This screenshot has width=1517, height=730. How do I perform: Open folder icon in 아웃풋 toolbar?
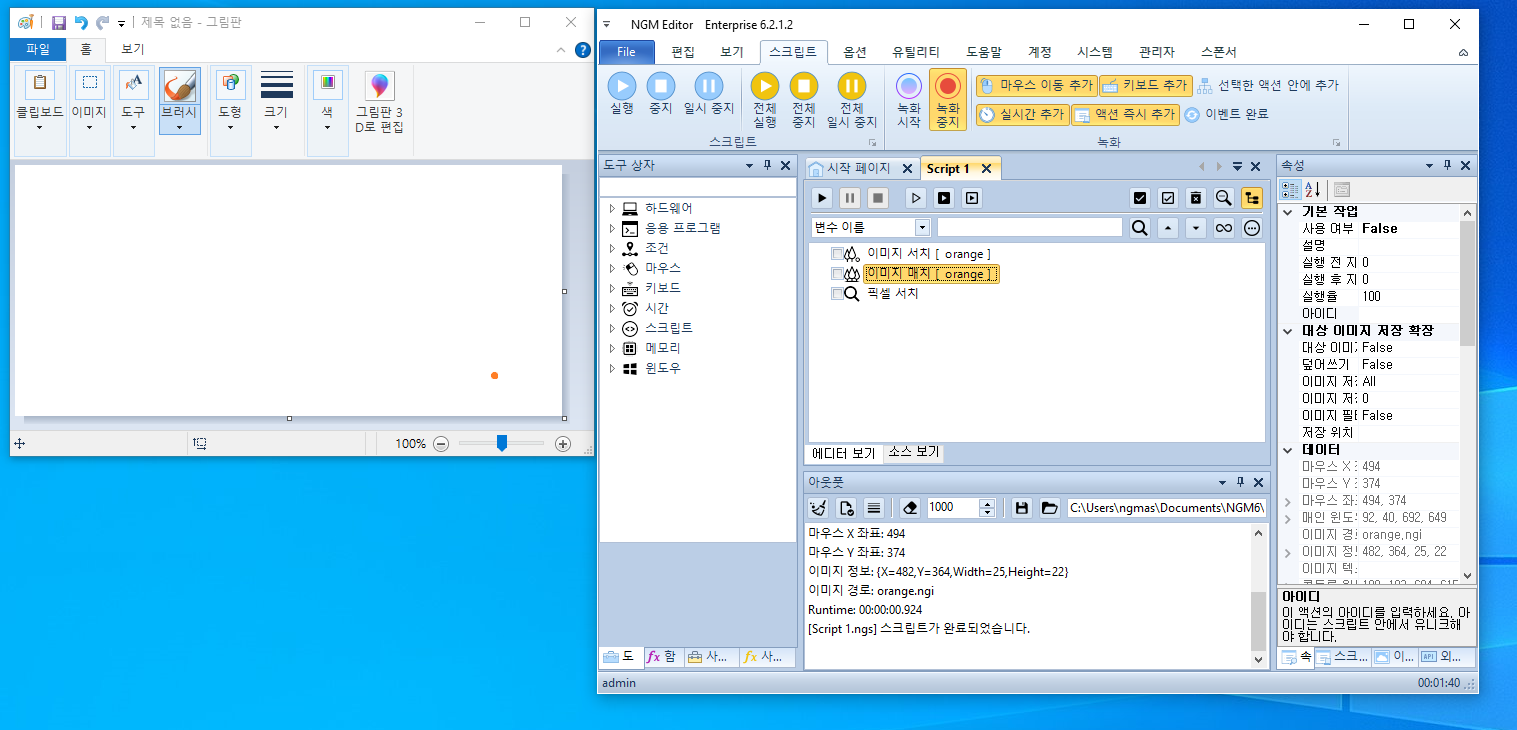point(1049,507)
